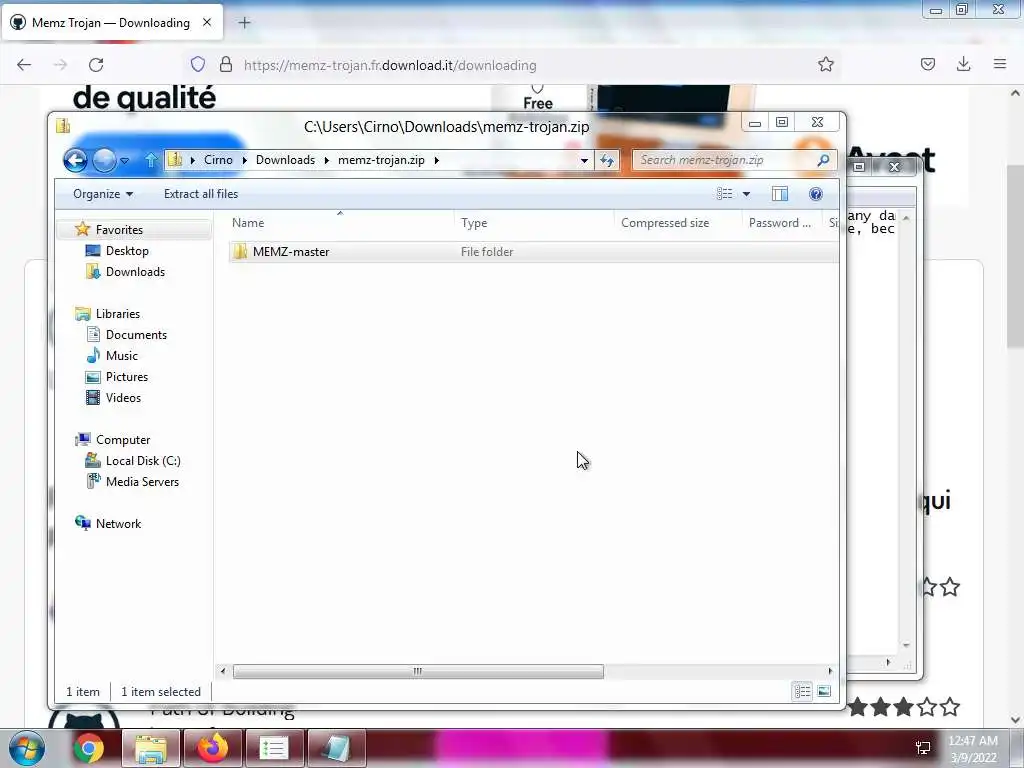Select Network in the navigation pane
The width and height of the screenshot is (1024, 768).
(118, 524)
